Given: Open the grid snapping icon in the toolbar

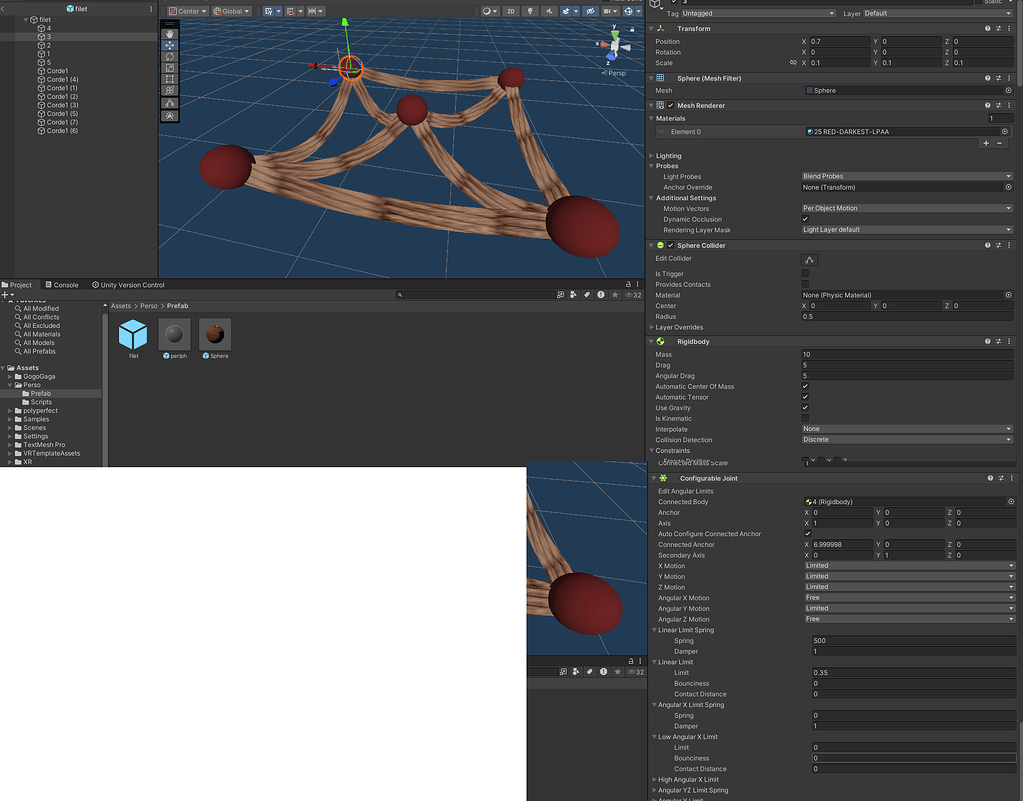Looking at the screenshot, I should pos(290,11).
